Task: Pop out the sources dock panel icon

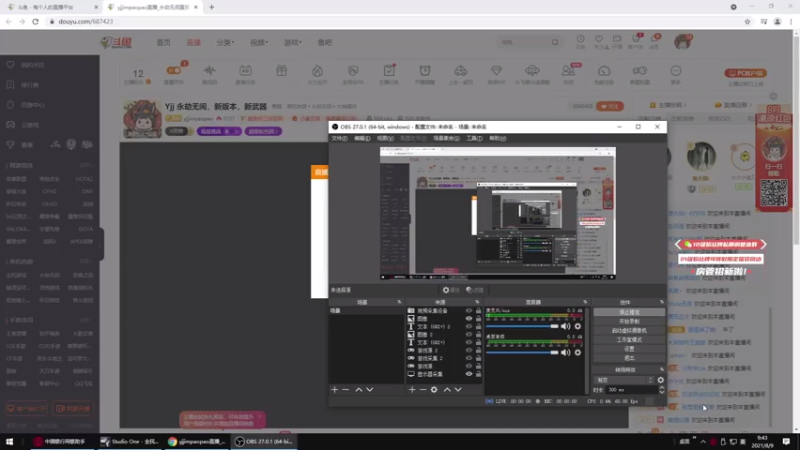Action: click(x=477, y=302)
